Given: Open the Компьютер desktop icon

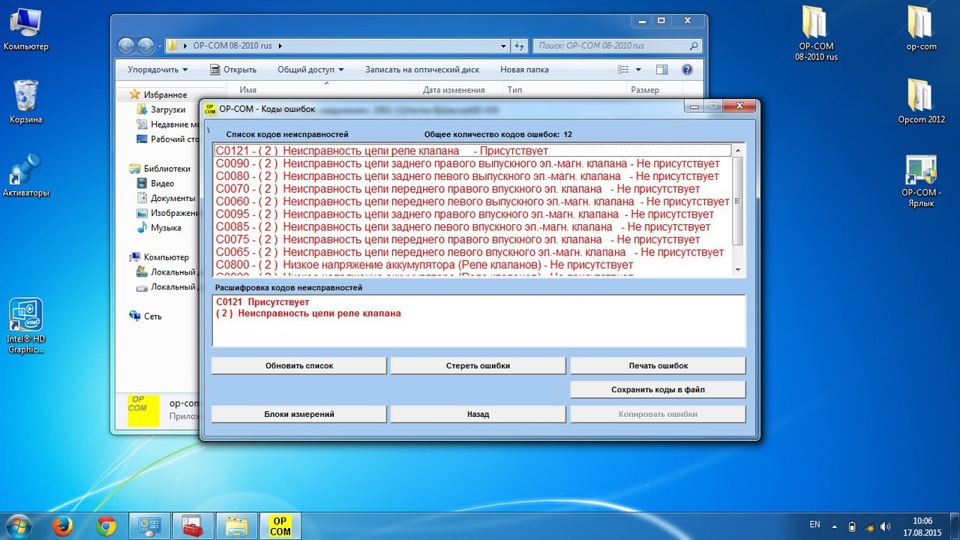Looking at the screenshot, I should coord(25,29).
